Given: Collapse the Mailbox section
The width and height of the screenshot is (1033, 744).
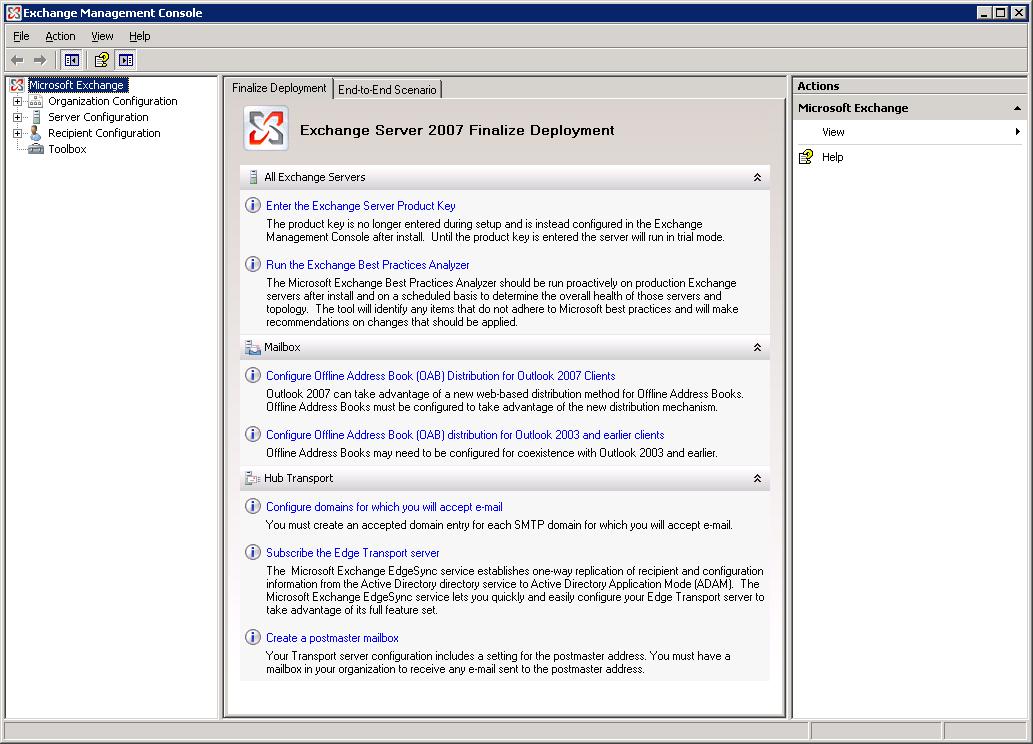Looking at the screenshot, I should pos(758,347).
